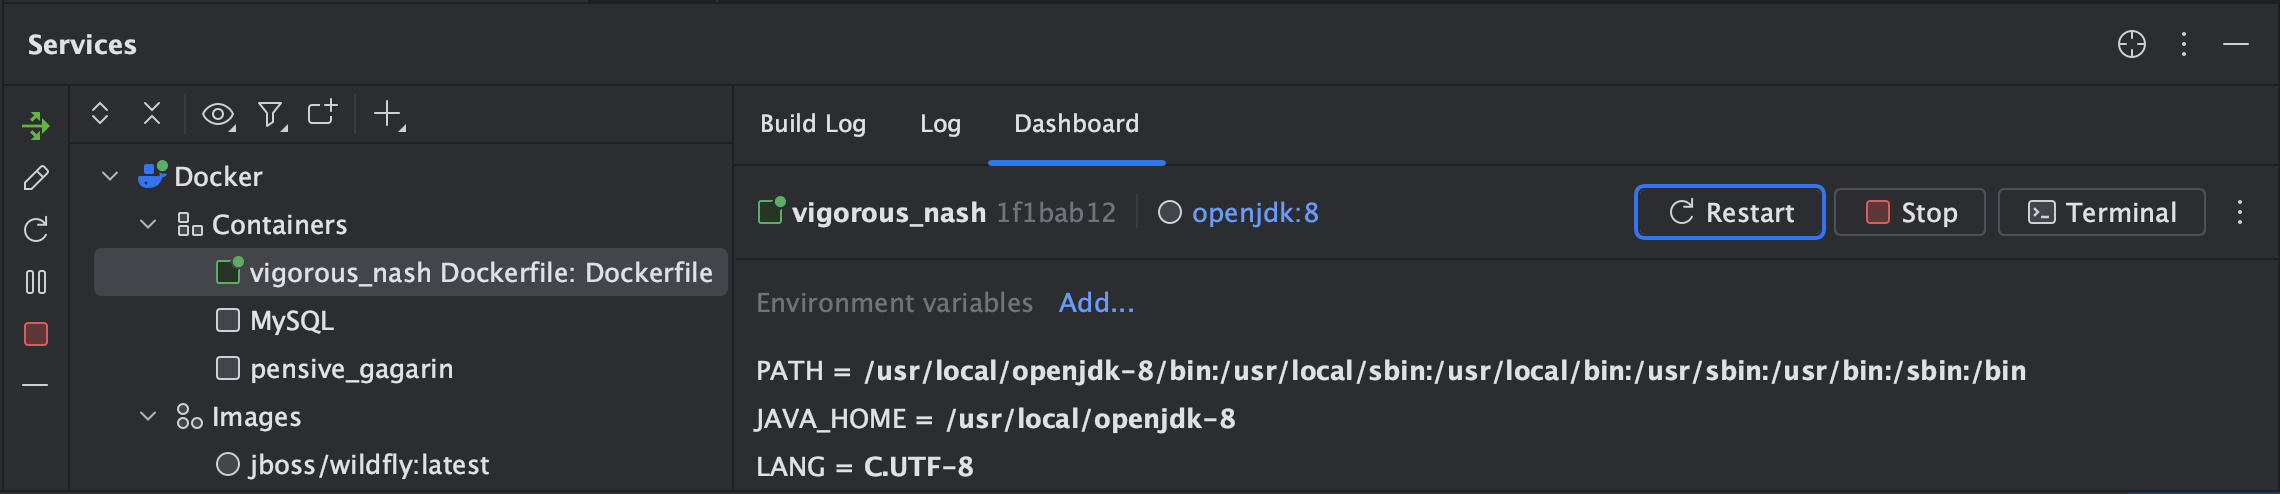The width and height of the screenshot is (2280, 494).
Task: Click Open in New Tab icon
Action: 322,114
